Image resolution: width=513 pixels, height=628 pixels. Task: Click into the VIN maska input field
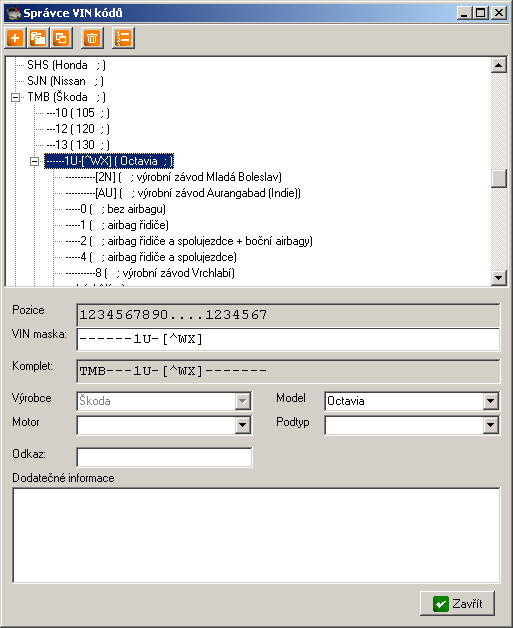(288, 339)
